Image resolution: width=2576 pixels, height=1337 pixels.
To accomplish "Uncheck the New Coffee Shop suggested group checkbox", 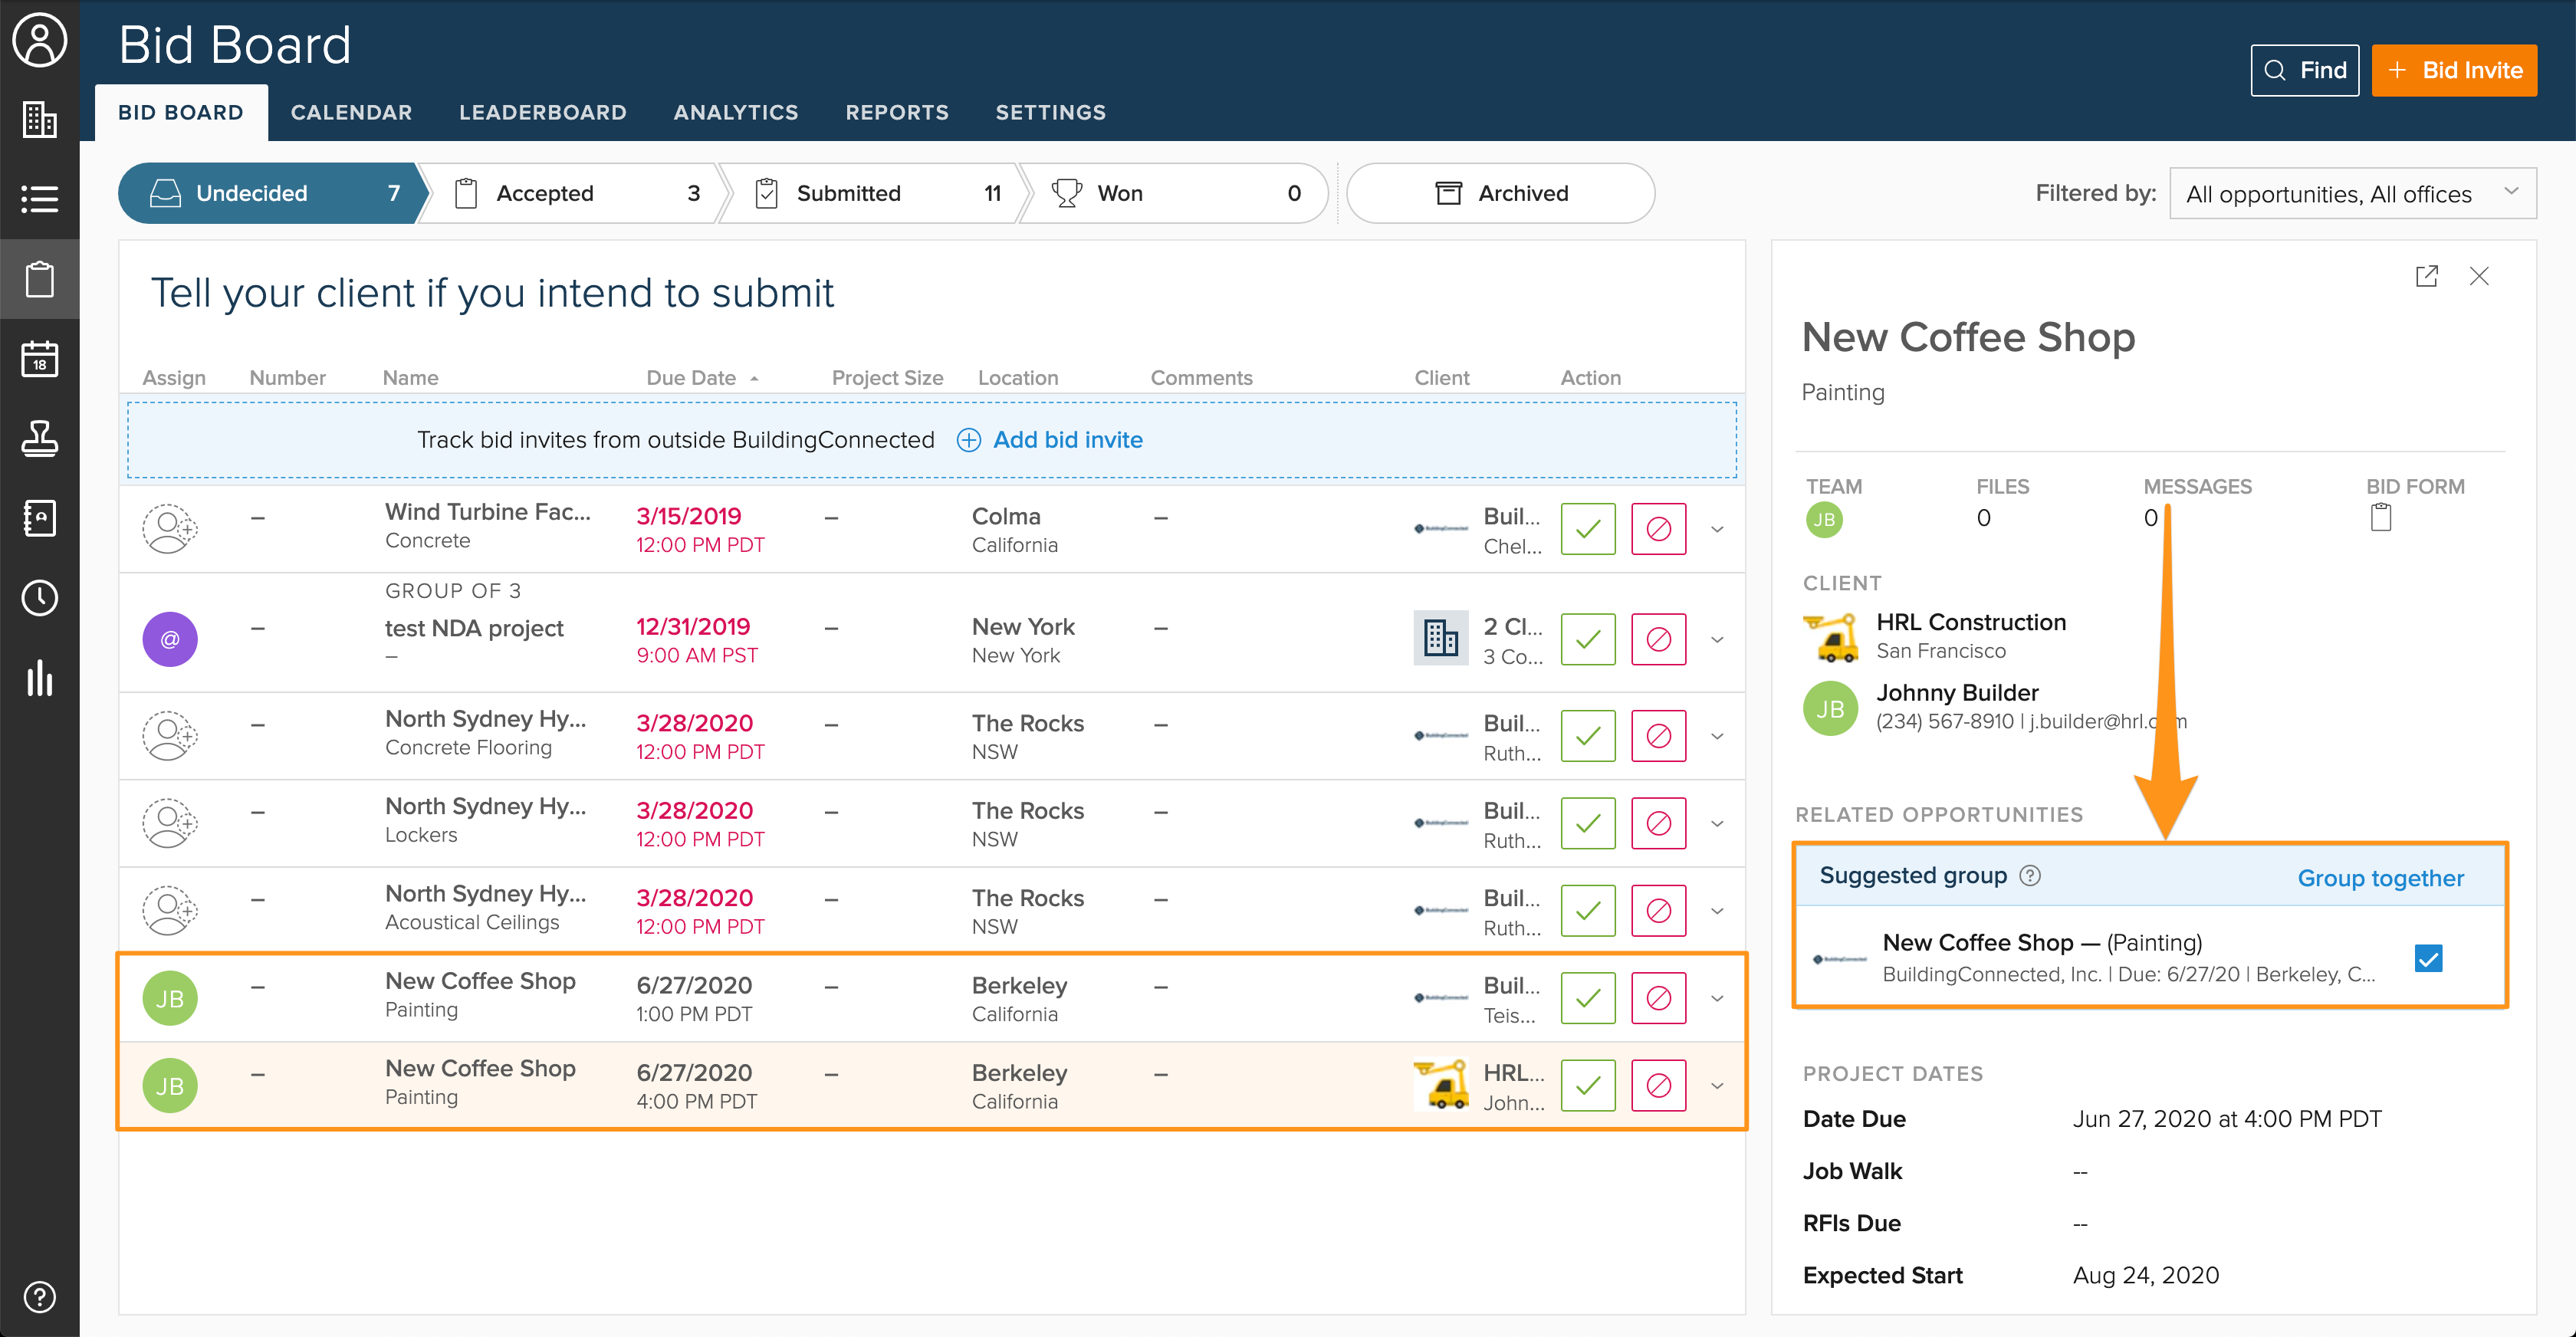I will pyautogui.click(x=2428, y=958).
